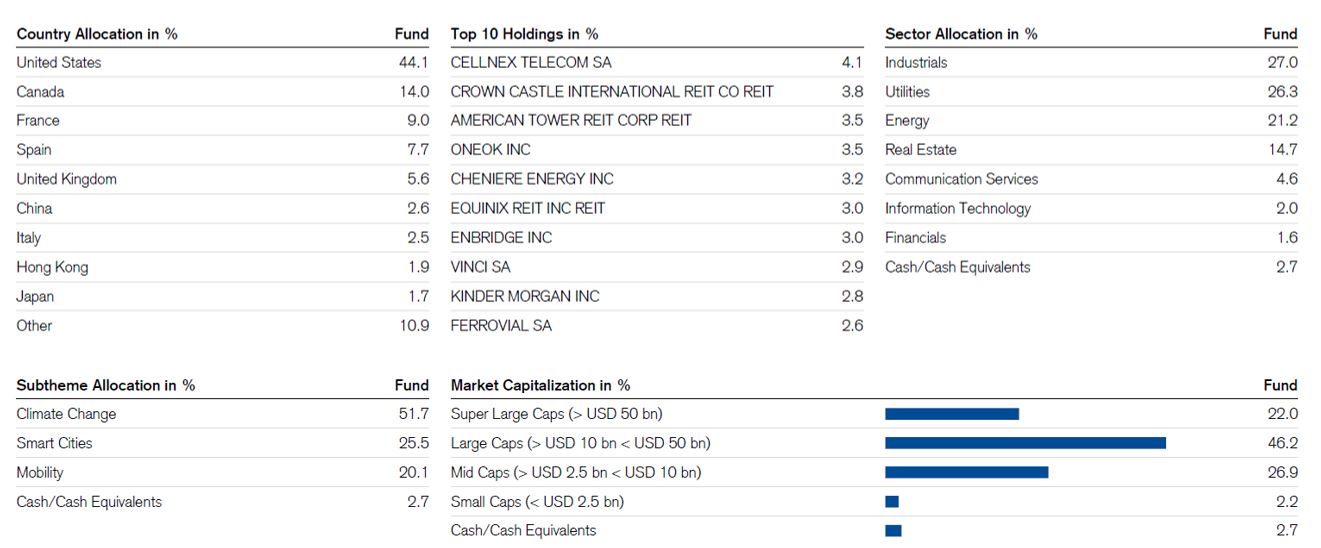
Task: Click the Country Allocation in % heading
Action: coord(97,34)
